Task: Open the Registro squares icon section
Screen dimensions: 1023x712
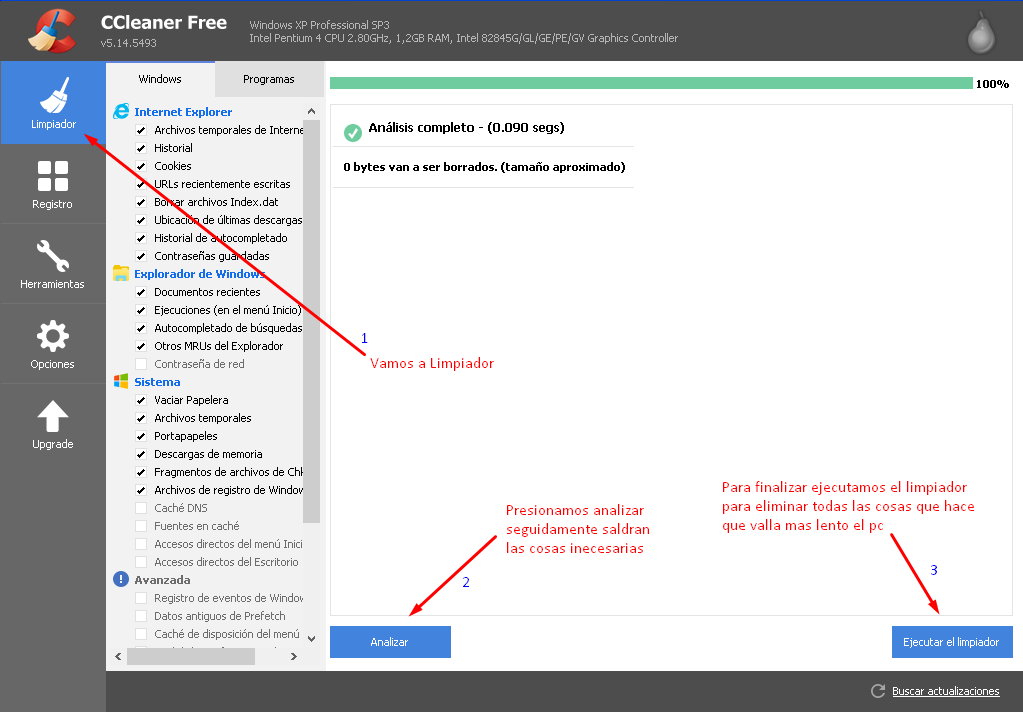Action: 52,184
